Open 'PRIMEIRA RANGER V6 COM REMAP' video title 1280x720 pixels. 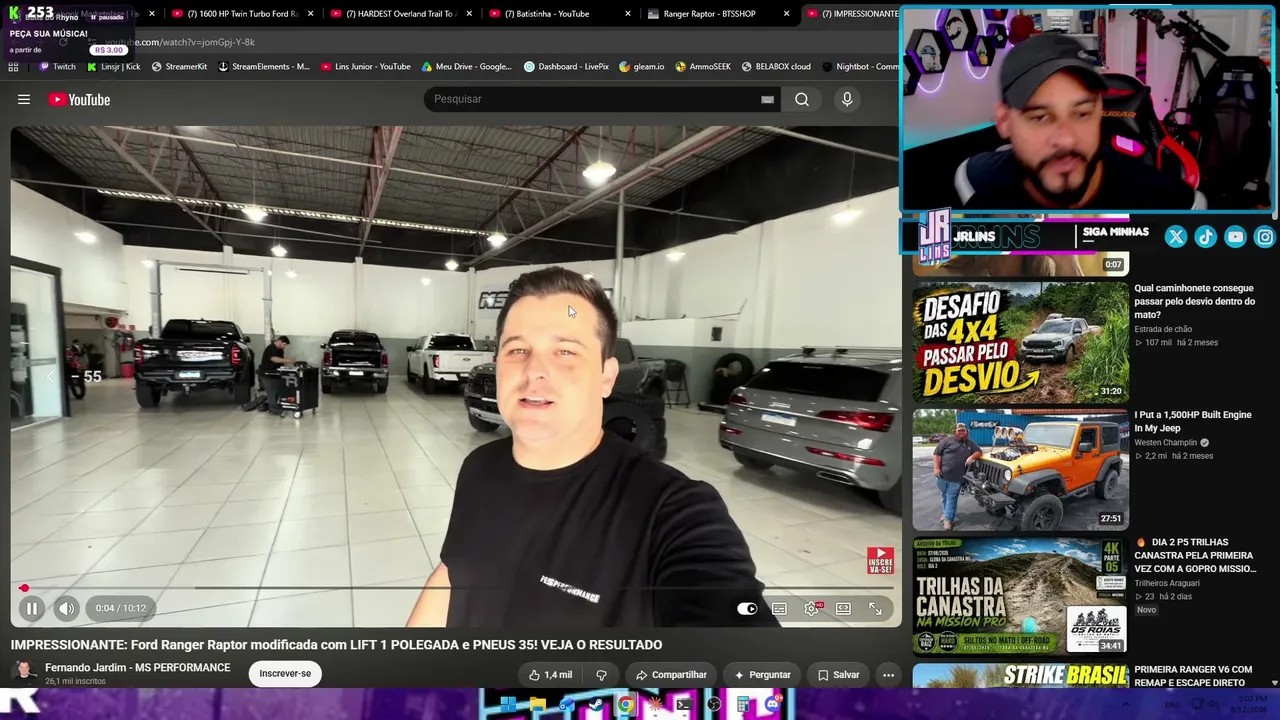pyautogui.click(x=1193, y=676)
